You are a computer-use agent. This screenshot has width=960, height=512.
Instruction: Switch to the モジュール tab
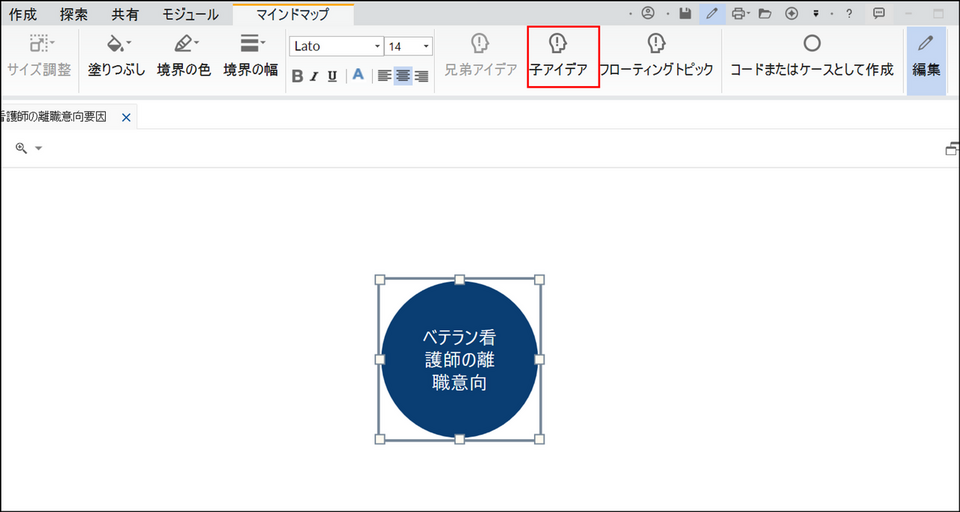pyautogui.click(x=190, y=15)
